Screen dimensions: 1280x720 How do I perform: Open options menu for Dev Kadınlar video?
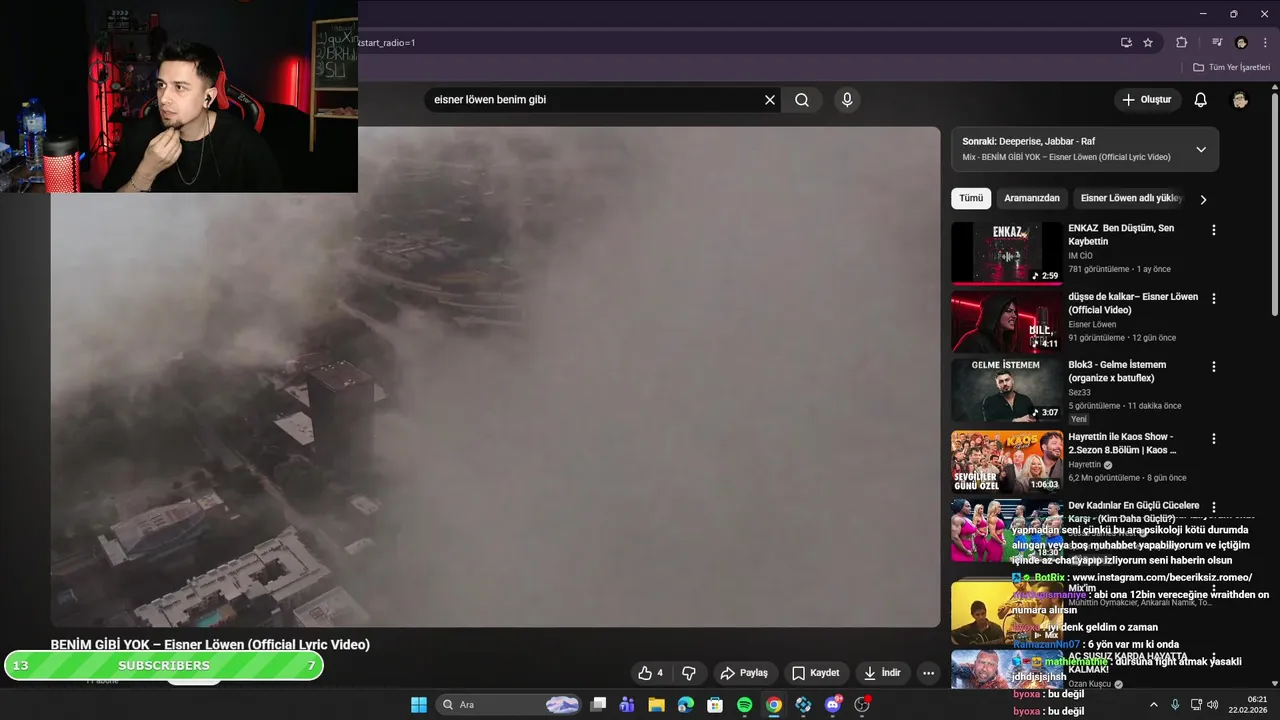1214,507
